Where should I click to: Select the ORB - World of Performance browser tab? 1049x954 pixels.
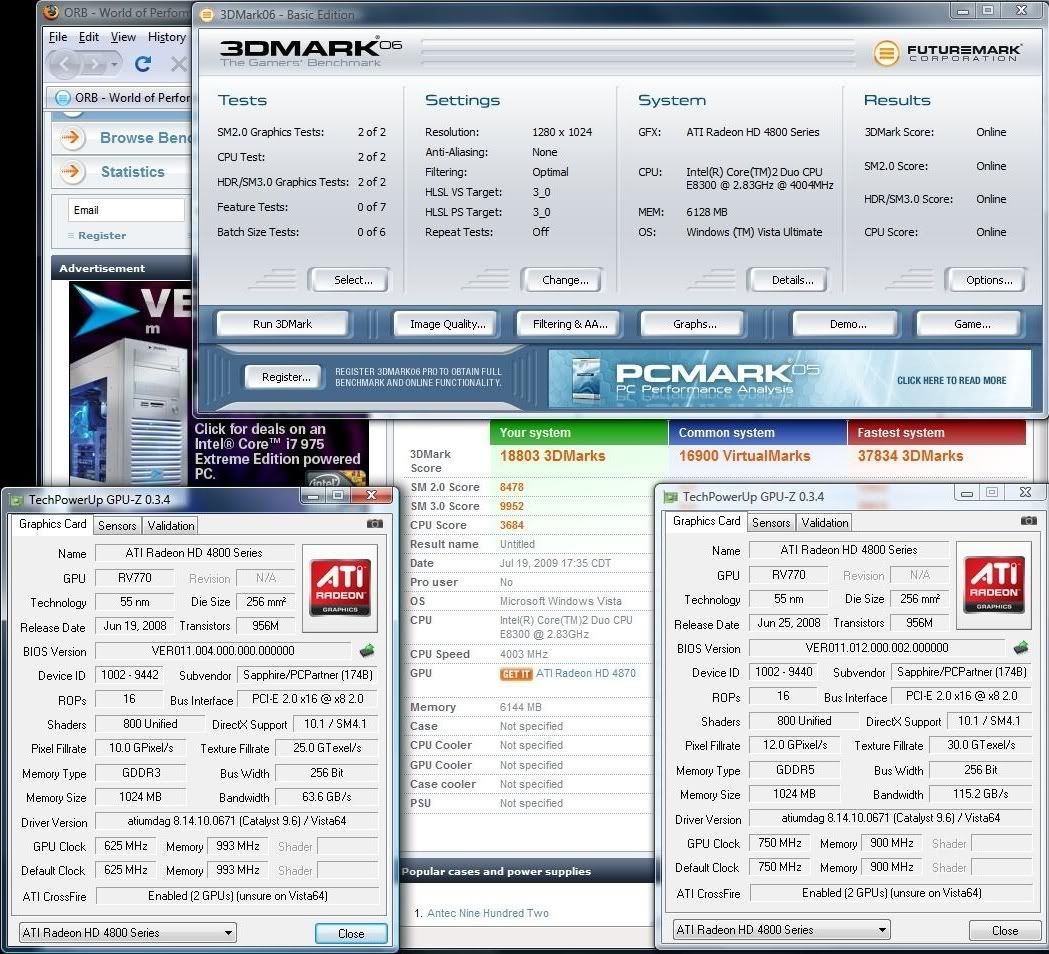coord(120,98)
